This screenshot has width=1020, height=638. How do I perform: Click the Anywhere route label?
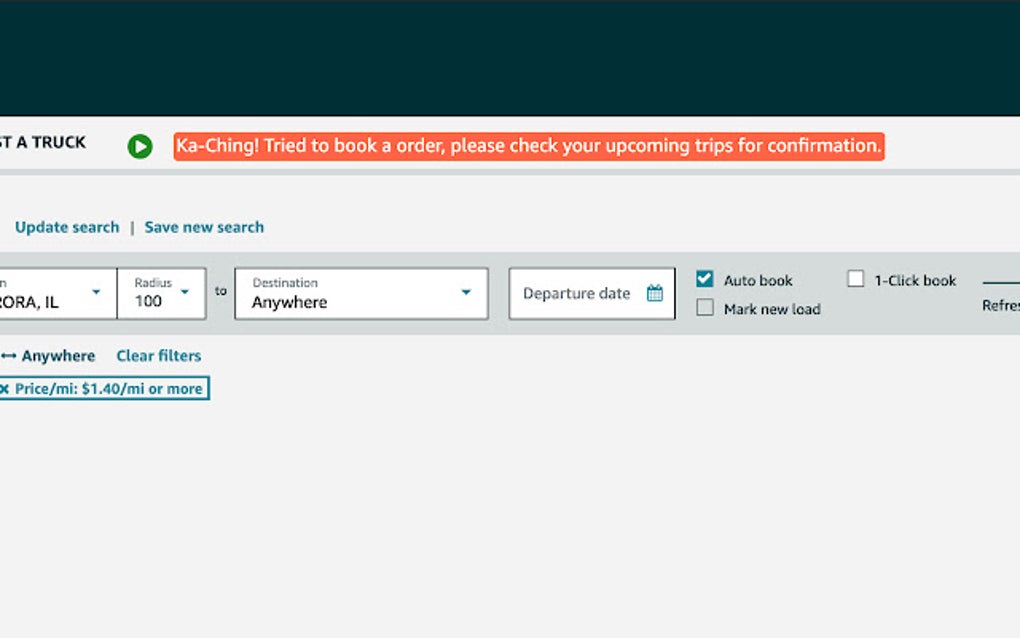tap(58, 356)
